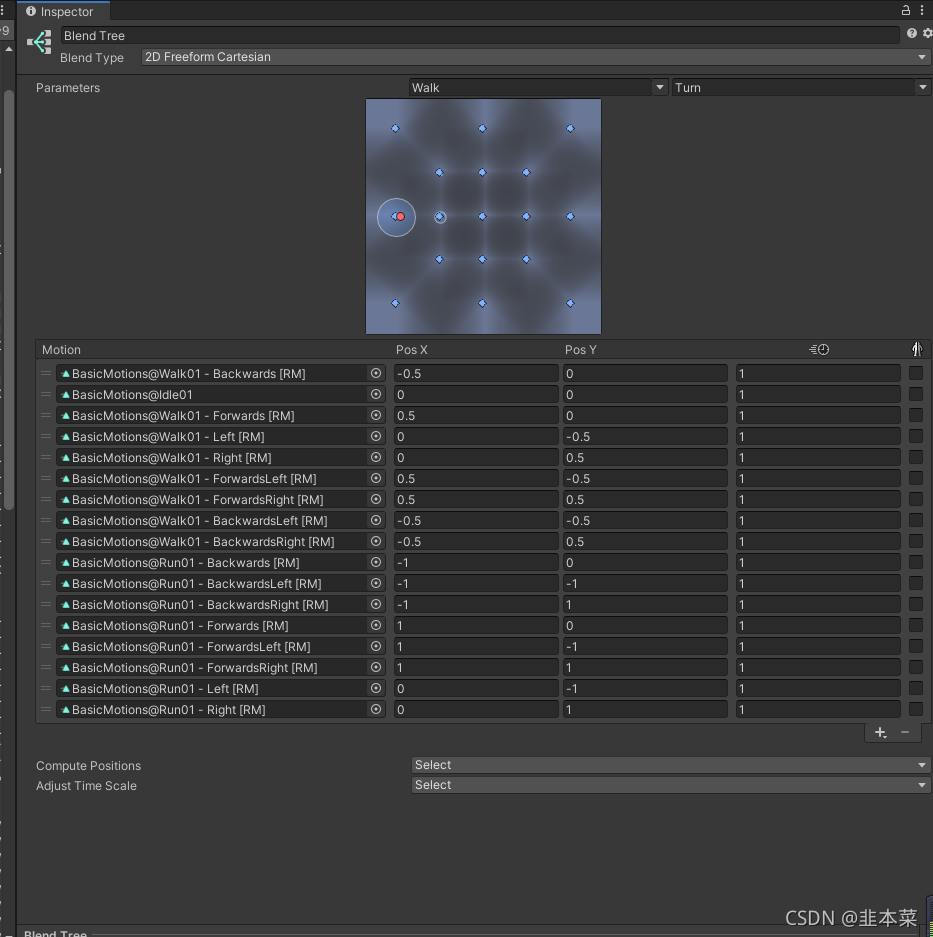
Task: Open the Inspector help icon
Action: 910,33
